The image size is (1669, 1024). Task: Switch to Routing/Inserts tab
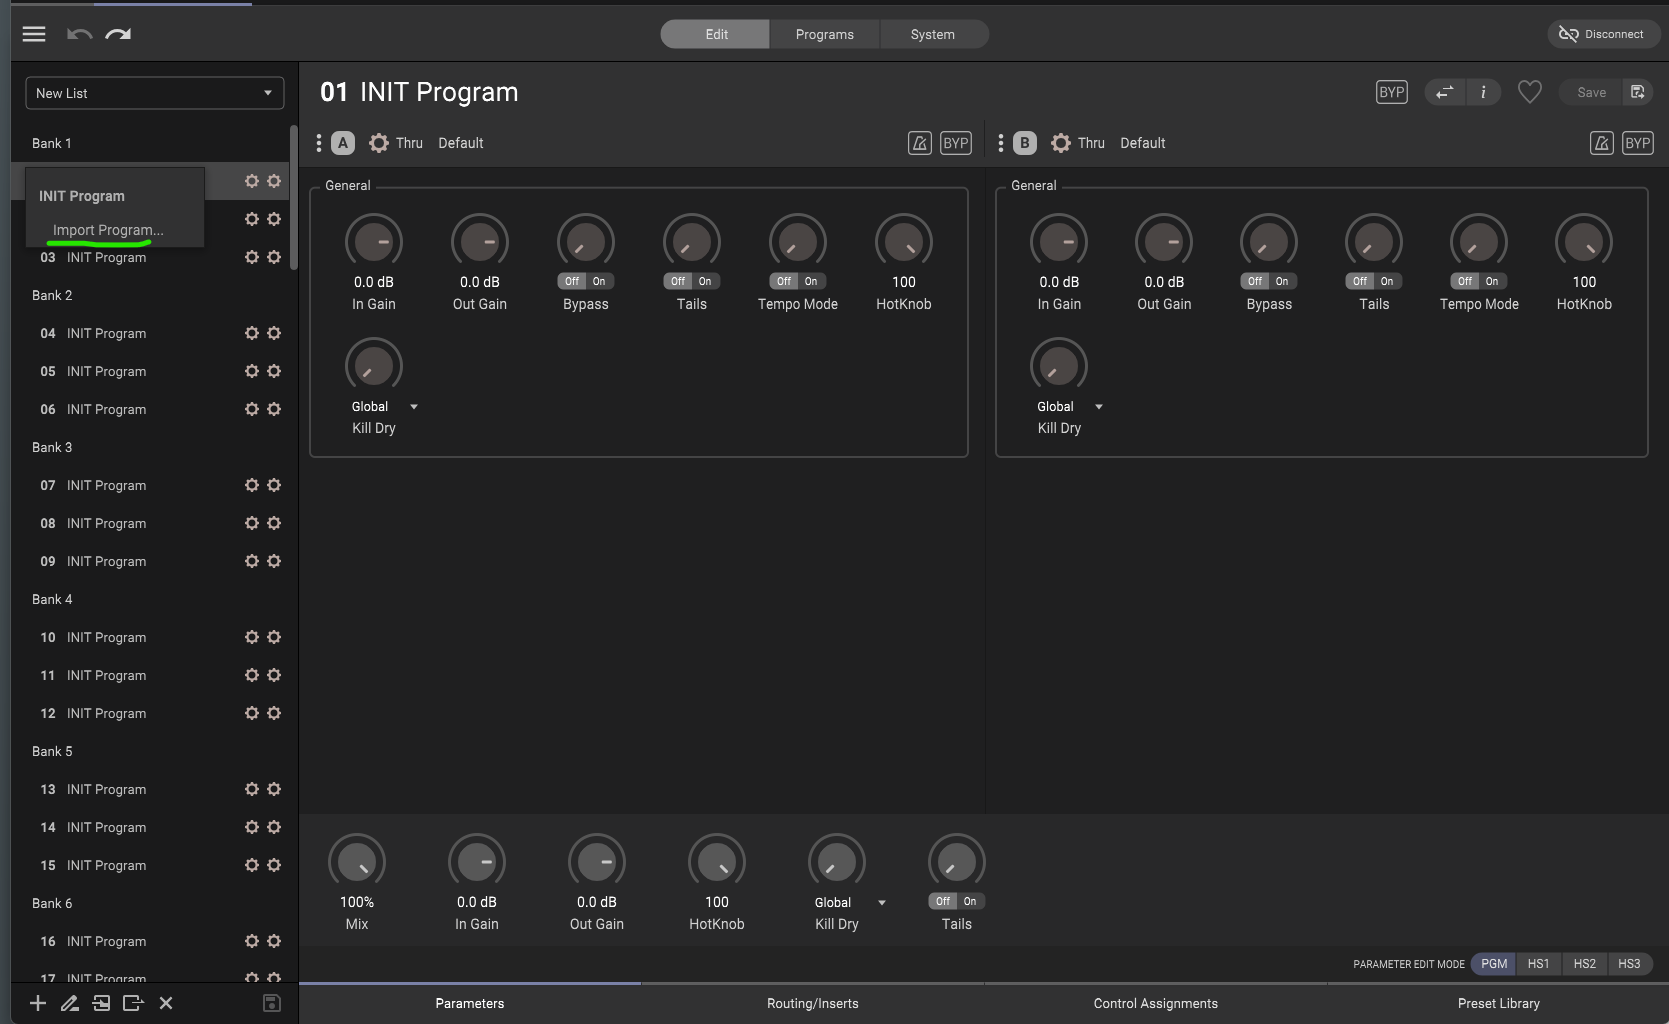(x=812, y=1003)
